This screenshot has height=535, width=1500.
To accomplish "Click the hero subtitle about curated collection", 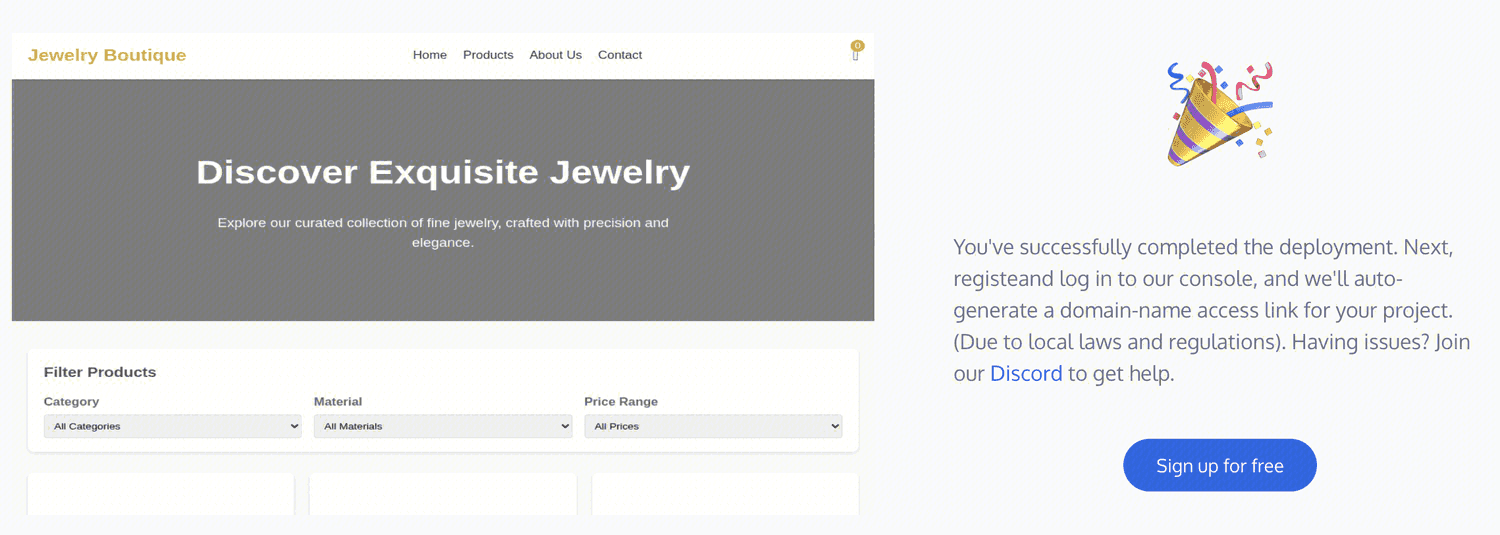I will pyautogui.click(x=443, y=232).
